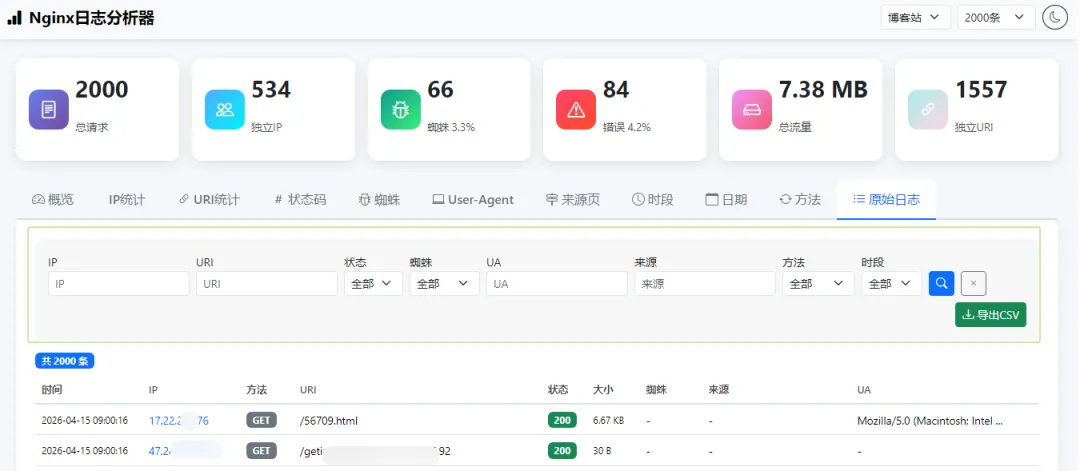
Task: Focus the URI filter input field
Action: 267,283
